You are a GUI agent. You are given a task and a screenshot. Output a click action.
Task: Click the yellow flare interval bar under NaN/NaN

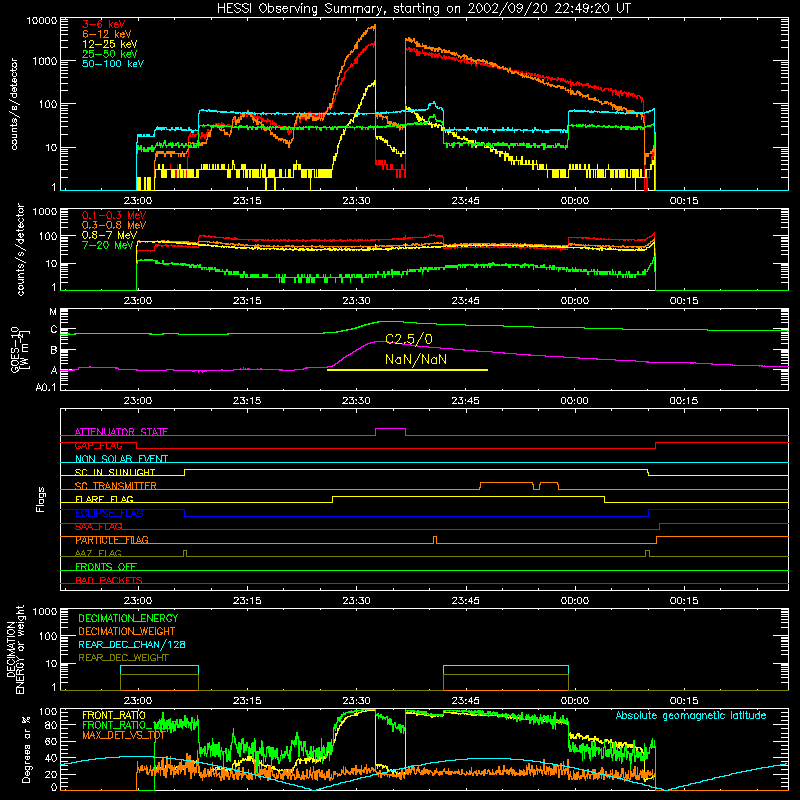click(407, 370)
